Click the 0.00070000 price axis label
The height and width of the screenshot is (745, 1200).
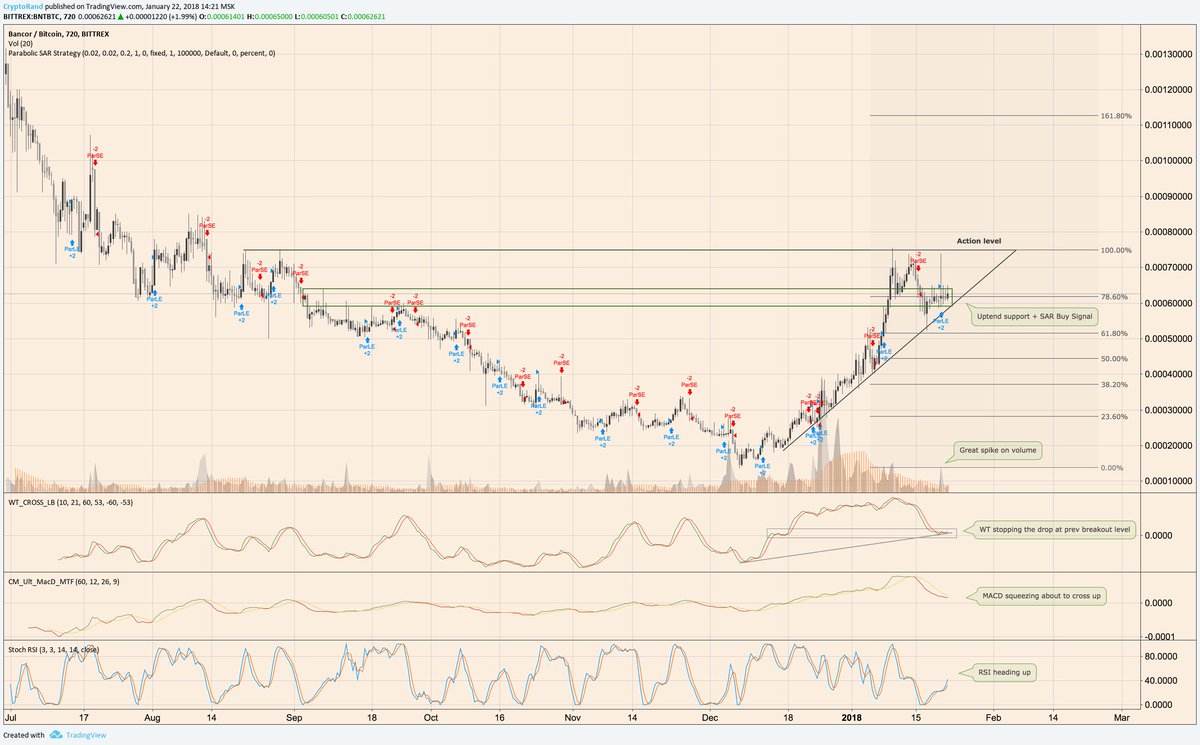[x=1170, y=268]
